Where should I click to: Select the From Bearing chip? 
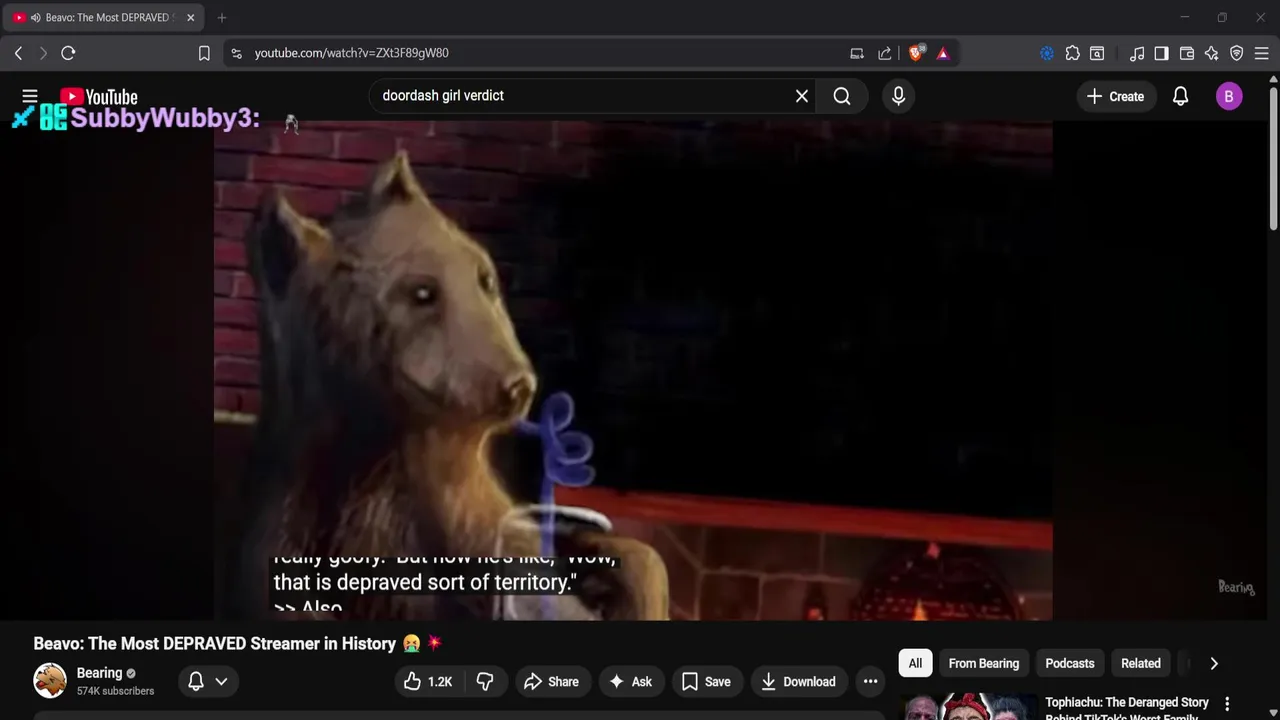(984, 663)
